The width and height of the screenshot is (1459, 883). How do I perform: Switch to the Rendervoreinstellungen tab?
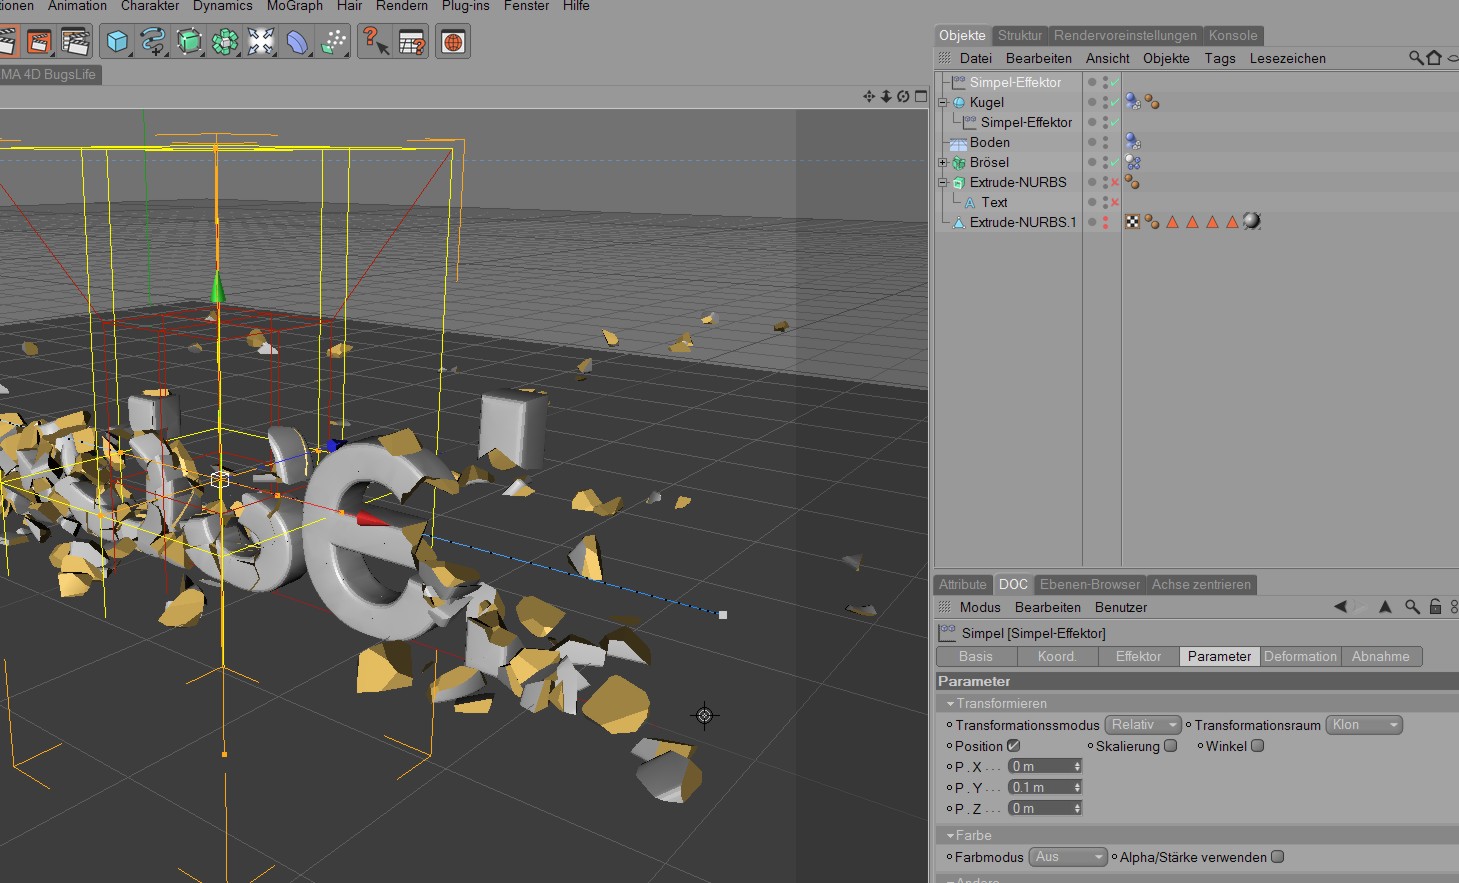click(x=1125, y=35)
